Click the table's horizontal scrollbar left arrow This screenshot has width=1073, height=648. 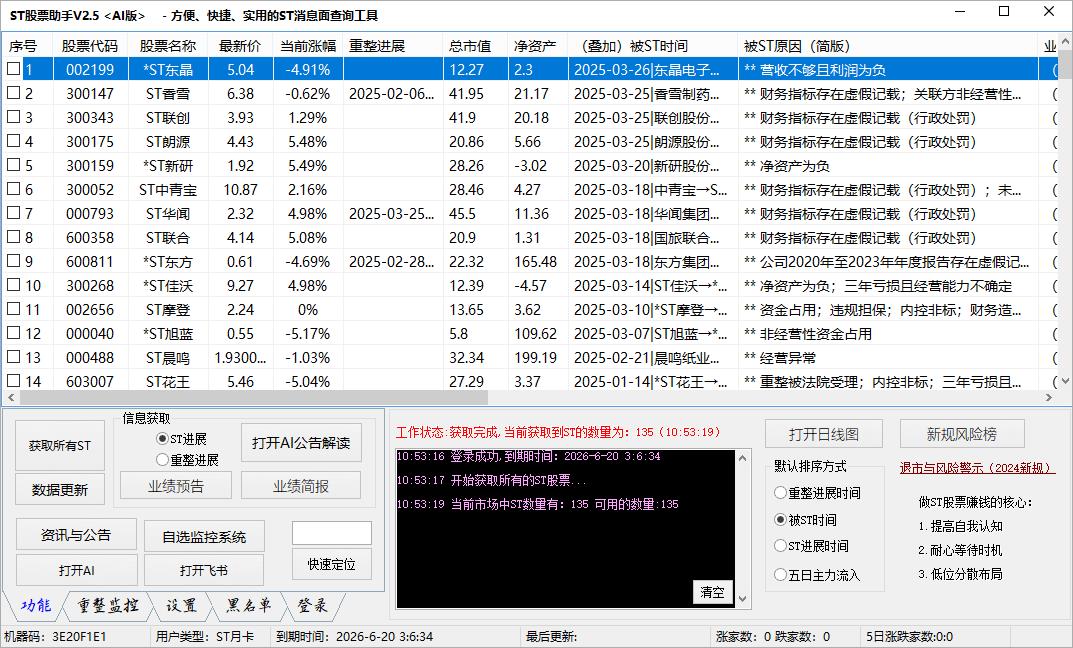[x=10, y=397]
